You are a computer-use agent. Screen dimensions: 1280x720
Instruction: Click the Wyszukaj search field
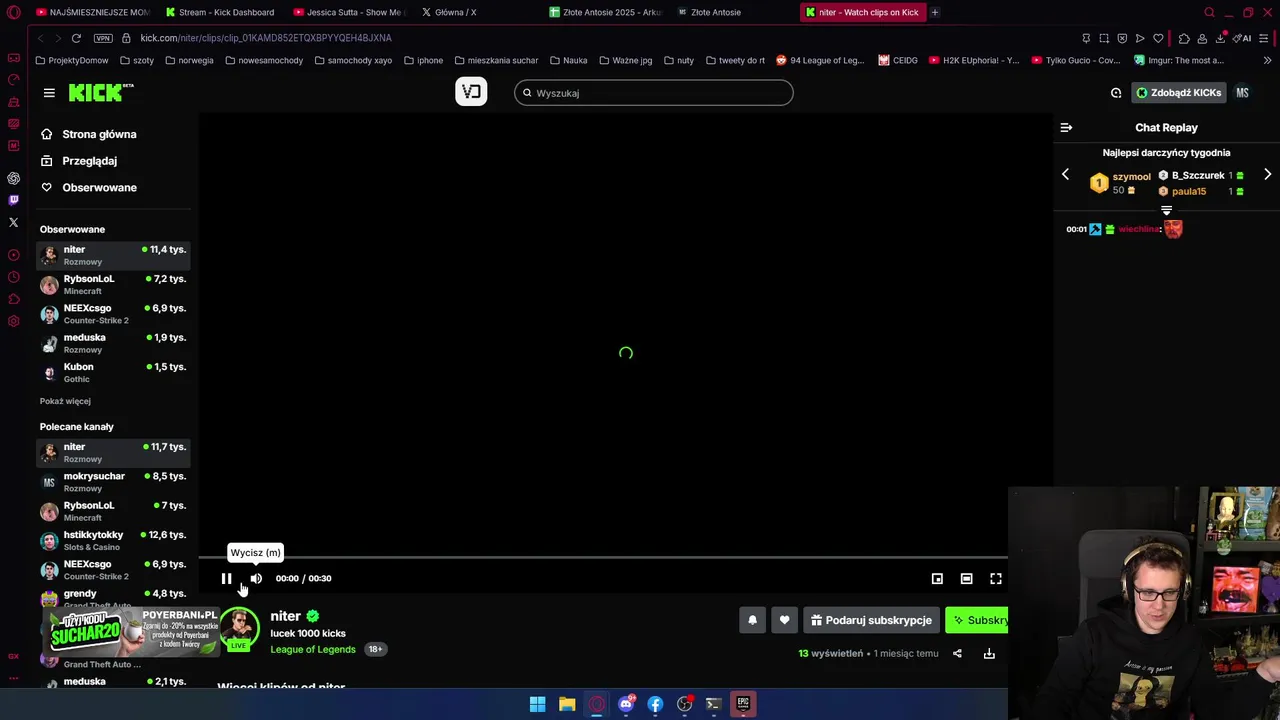[x=654, y=93]
